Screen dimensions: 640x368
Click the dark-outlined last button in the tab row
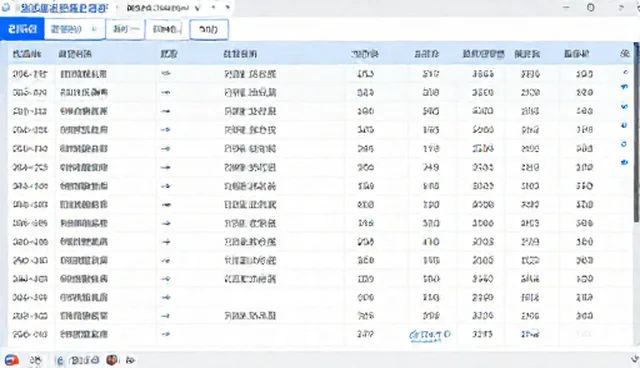click(209, 29)
